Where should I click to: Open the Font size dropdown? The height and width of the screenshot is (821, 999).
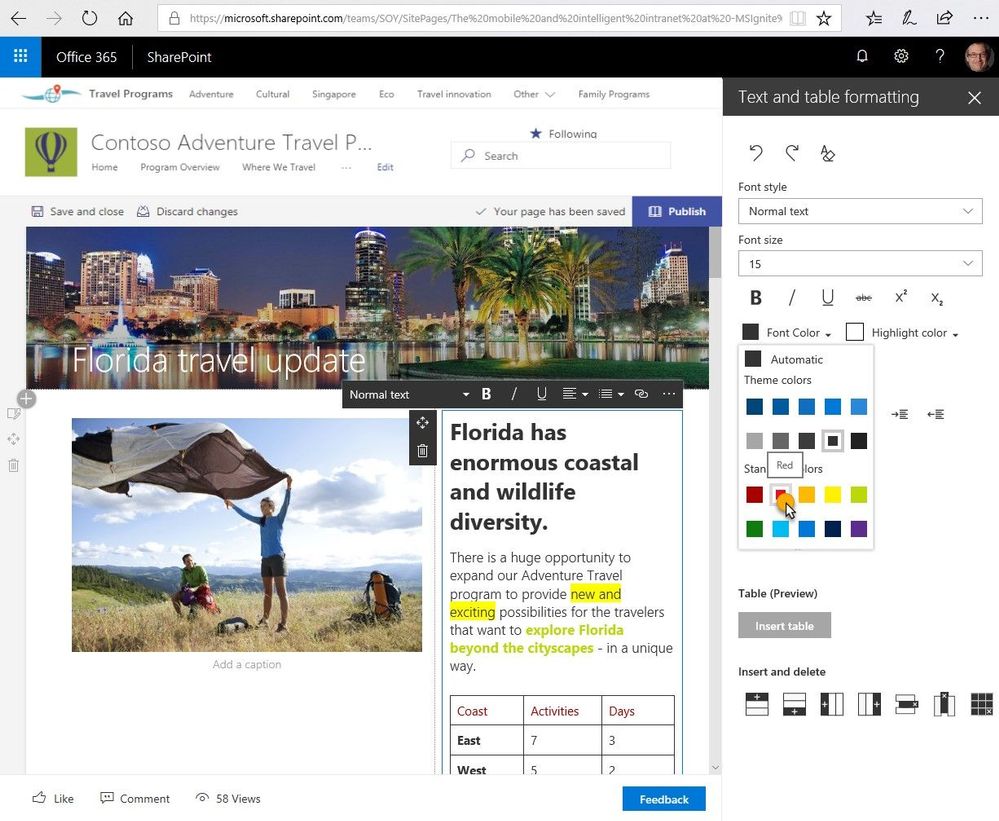(859, 263)
